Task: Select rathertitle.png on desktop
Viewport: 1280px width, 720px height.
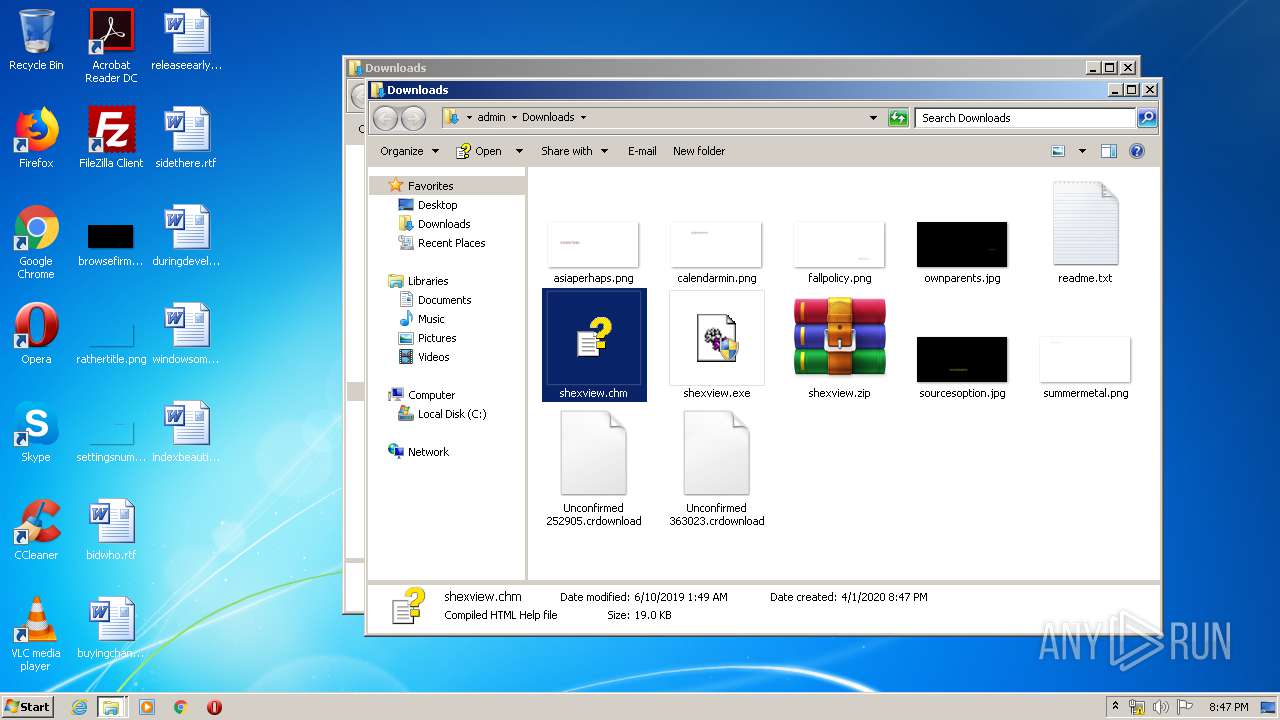Action: (x=111, y=340)
